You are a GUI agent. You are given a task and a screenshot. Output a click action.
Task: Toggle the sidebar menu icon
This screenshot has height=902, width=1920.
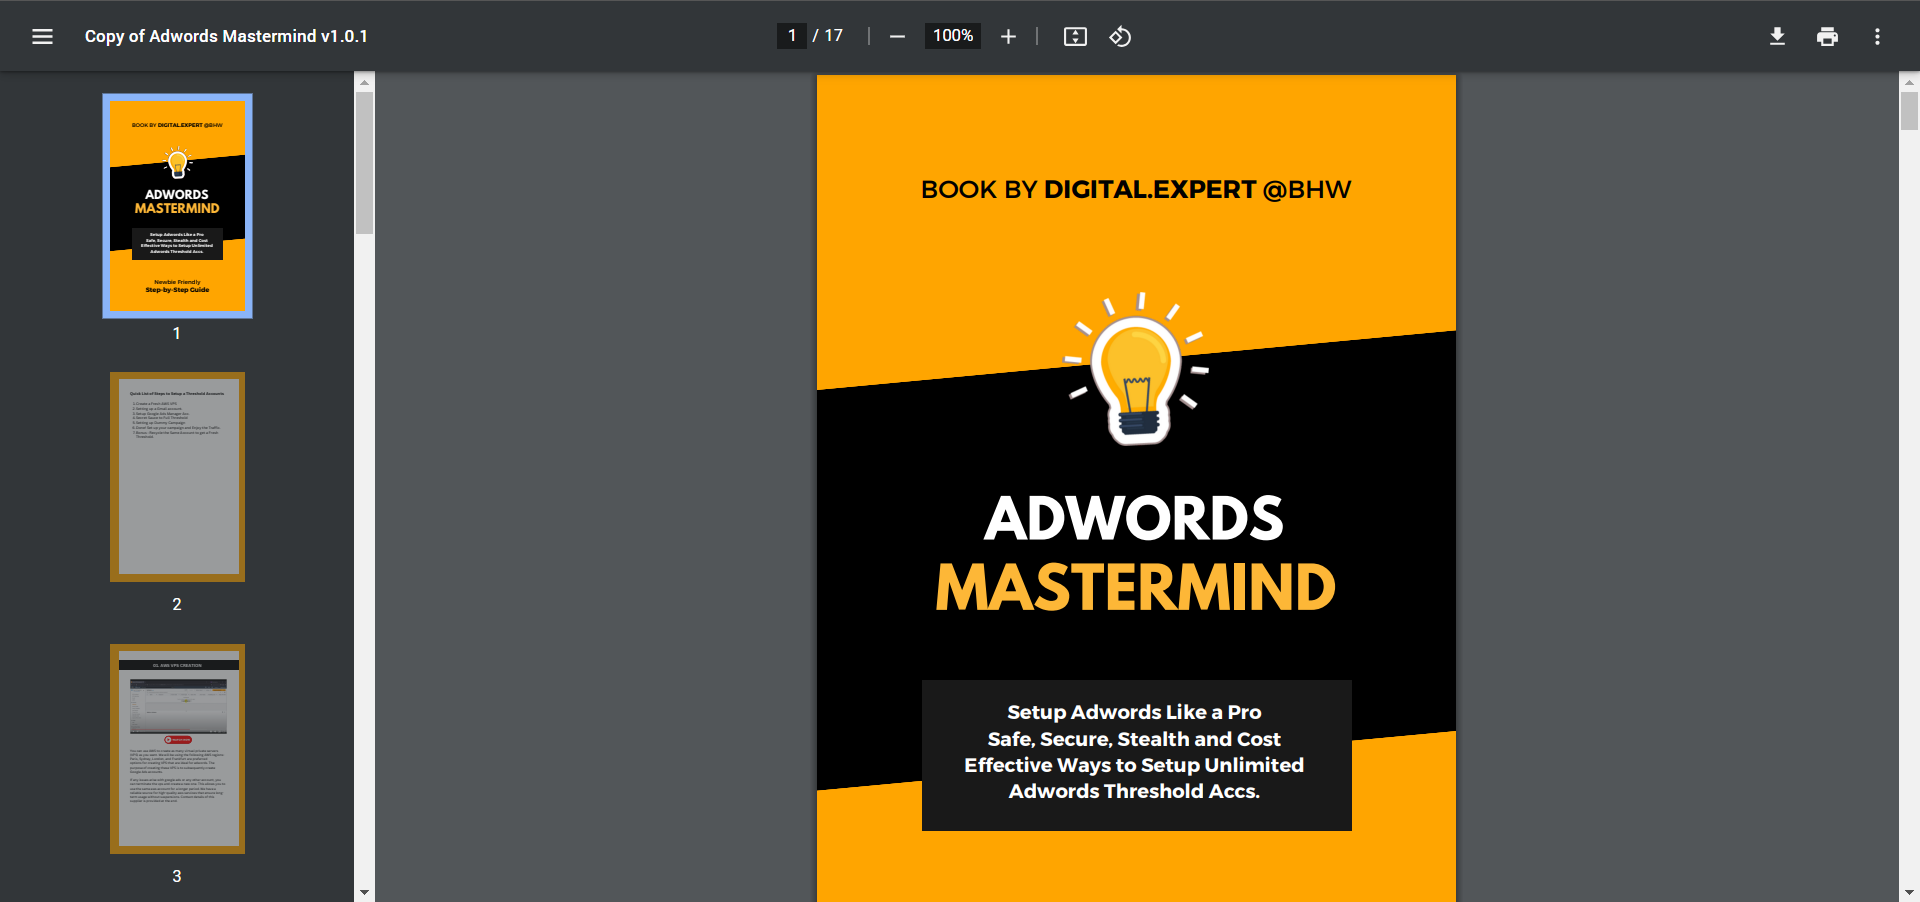coord(42,36)
